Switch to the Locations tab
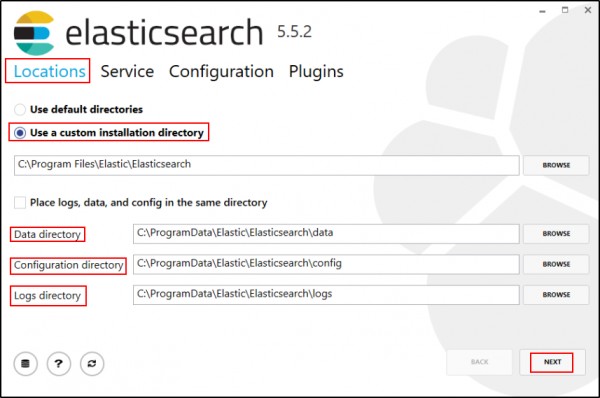Image resolution: width=600 pixels, height=398 pixels. (x=49, y=72)
